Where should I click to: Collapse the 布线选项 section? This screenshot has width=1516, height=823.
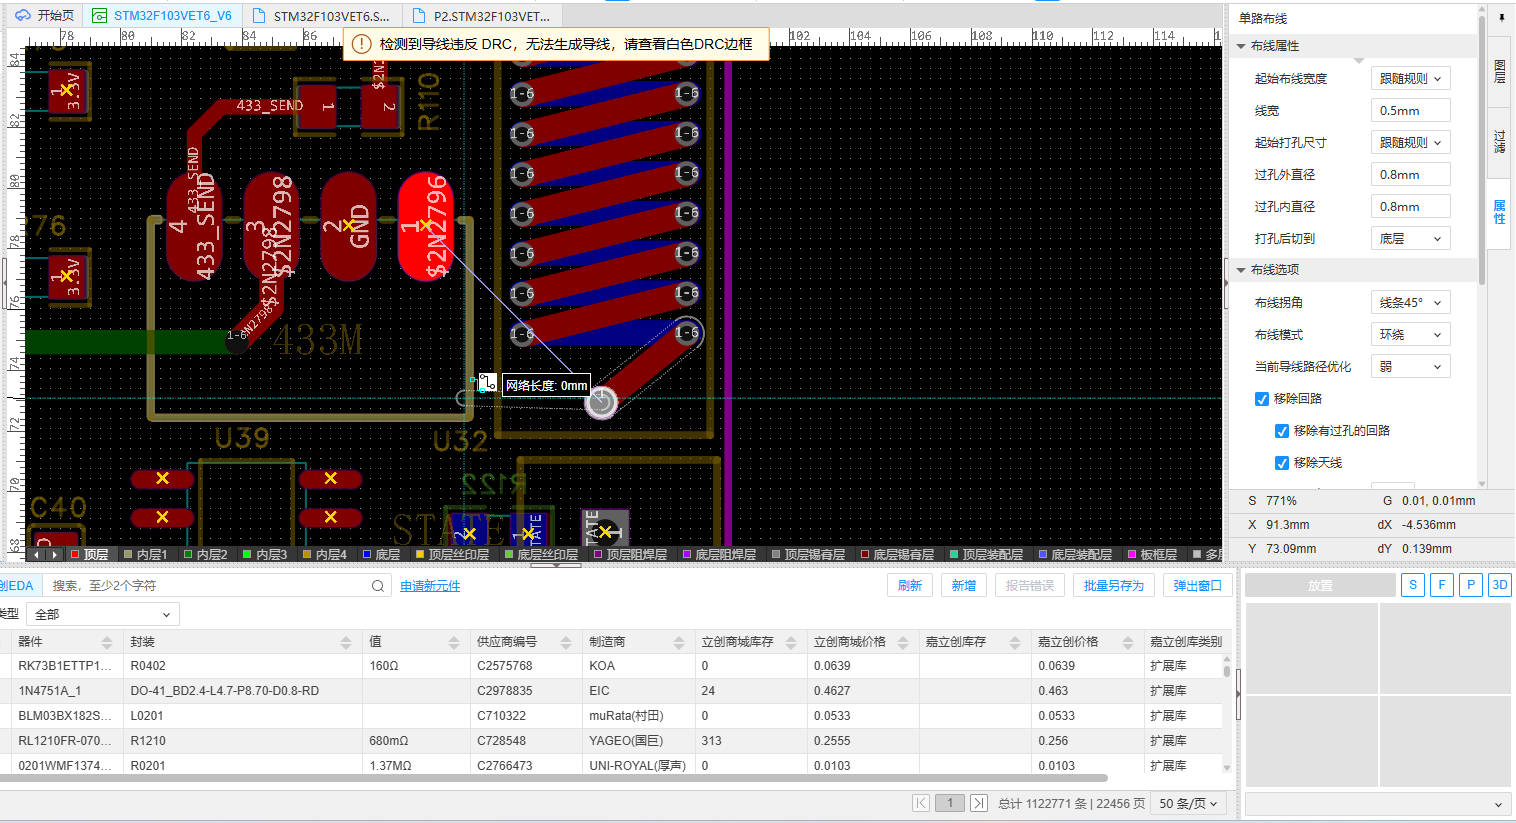[1241, 270]
